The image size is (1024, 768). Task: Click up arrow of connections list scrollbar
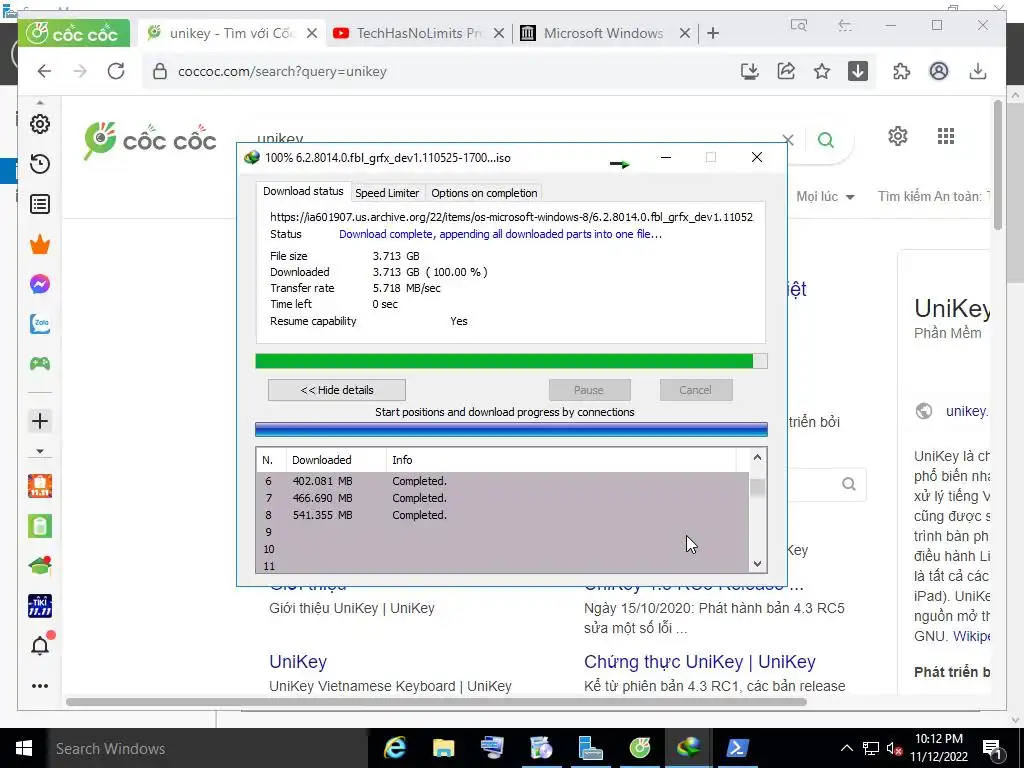point(758,457)
